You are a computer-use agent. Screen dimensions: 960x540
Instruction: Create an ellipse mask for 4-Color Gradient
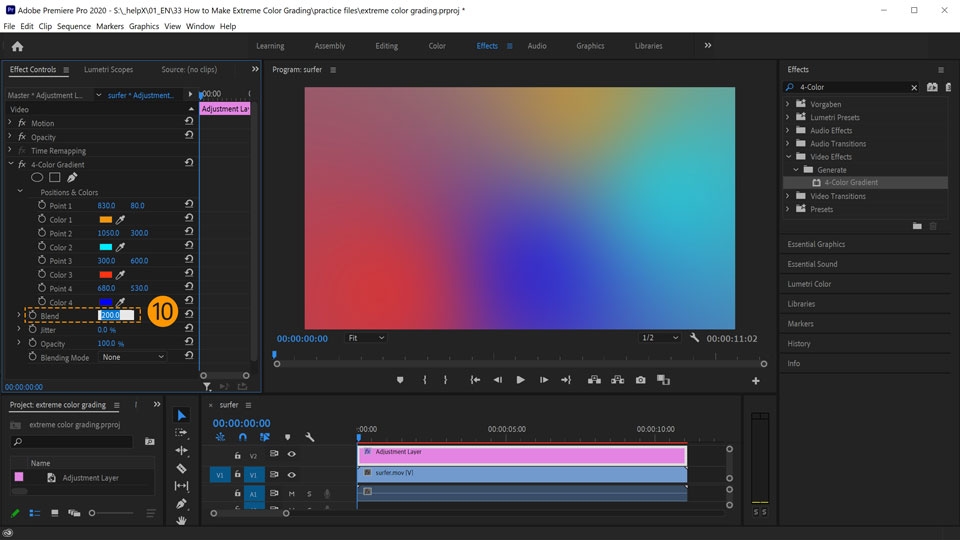pyautogui.click(x=37, y=178)
